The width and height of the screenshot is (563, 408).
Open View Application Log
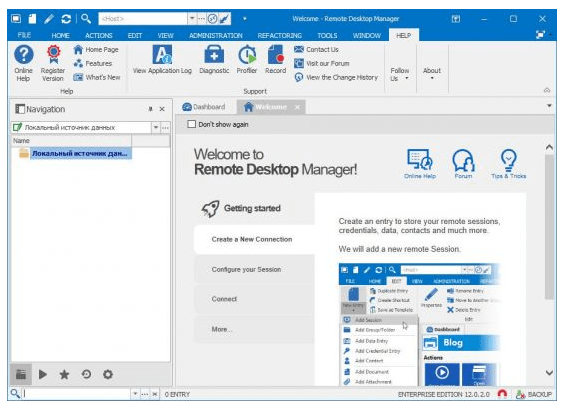[162, 60]
